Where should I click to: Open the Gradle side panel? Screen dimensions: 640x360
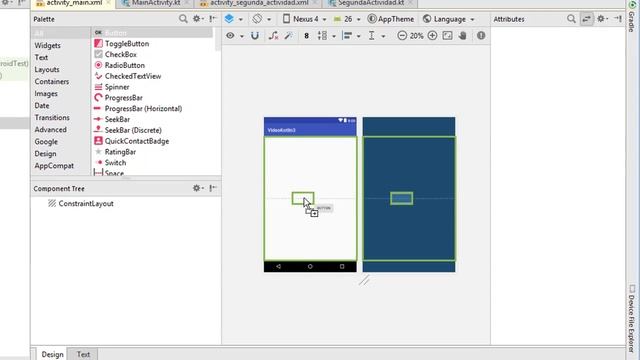pyautogui.click(x=632, y=17)
